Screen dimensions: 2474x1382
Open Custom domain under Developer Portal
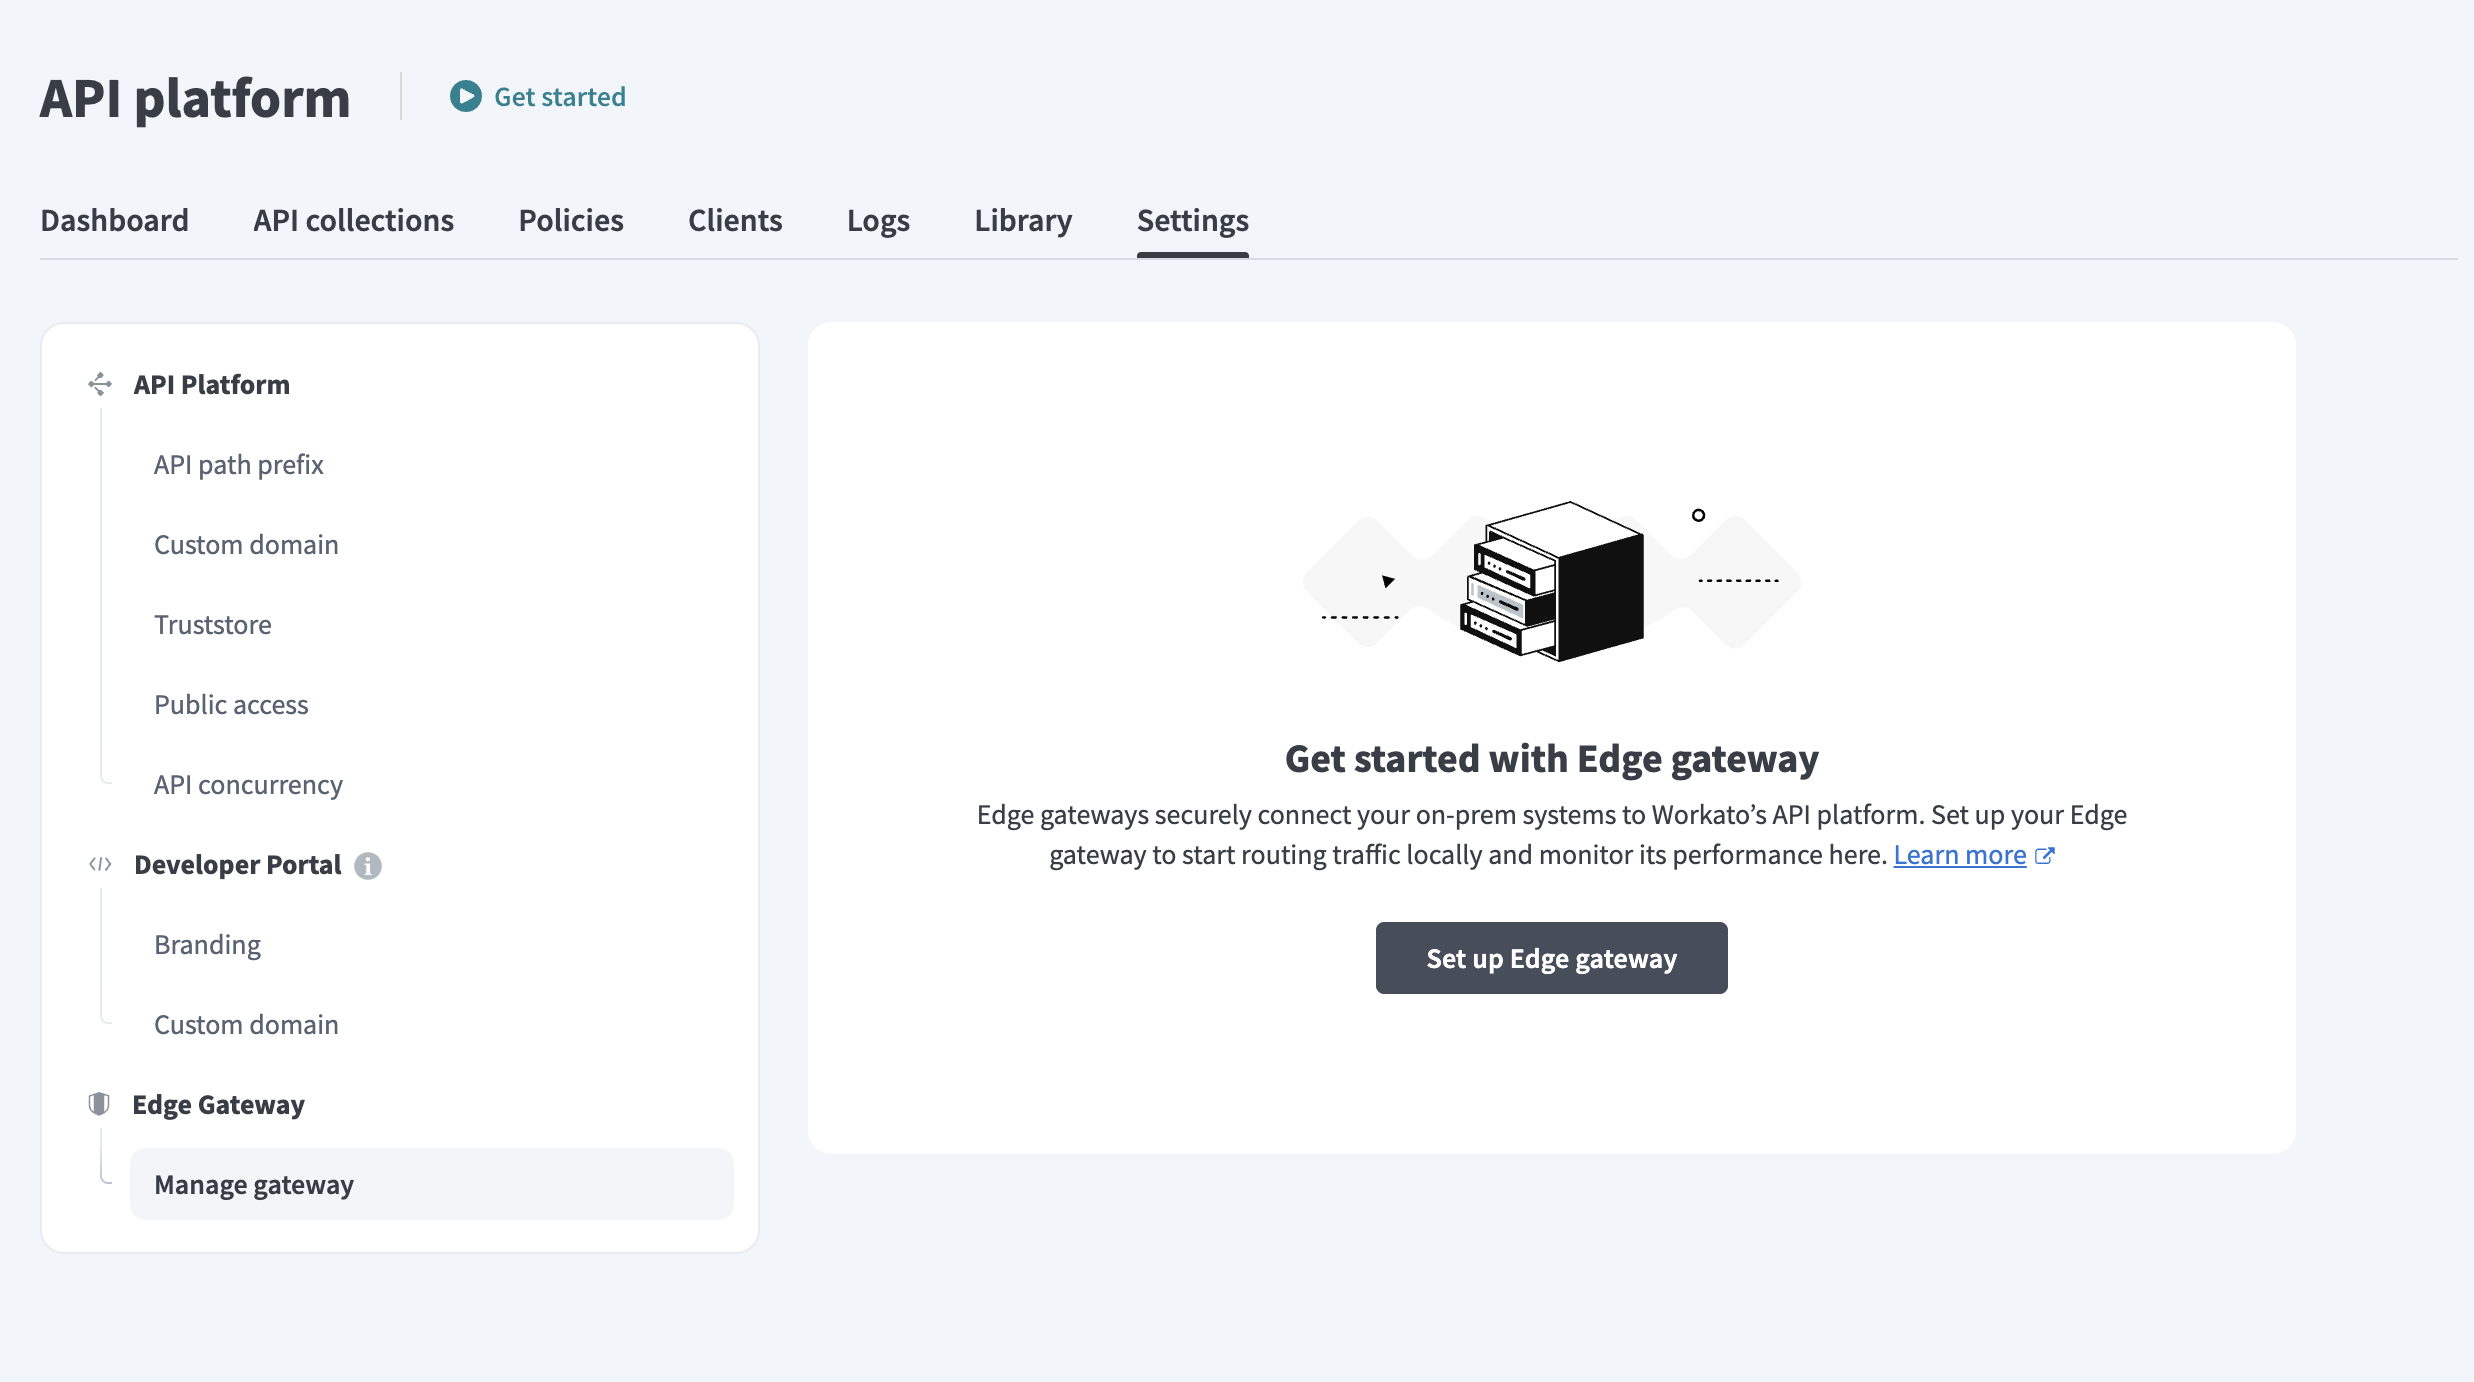click(x=245, y=1024)
